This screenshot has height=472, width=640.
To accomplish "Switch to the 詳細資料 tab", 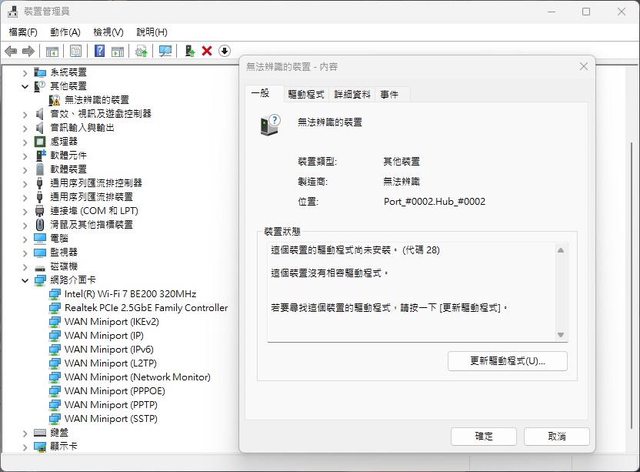I will coord(352,94).
